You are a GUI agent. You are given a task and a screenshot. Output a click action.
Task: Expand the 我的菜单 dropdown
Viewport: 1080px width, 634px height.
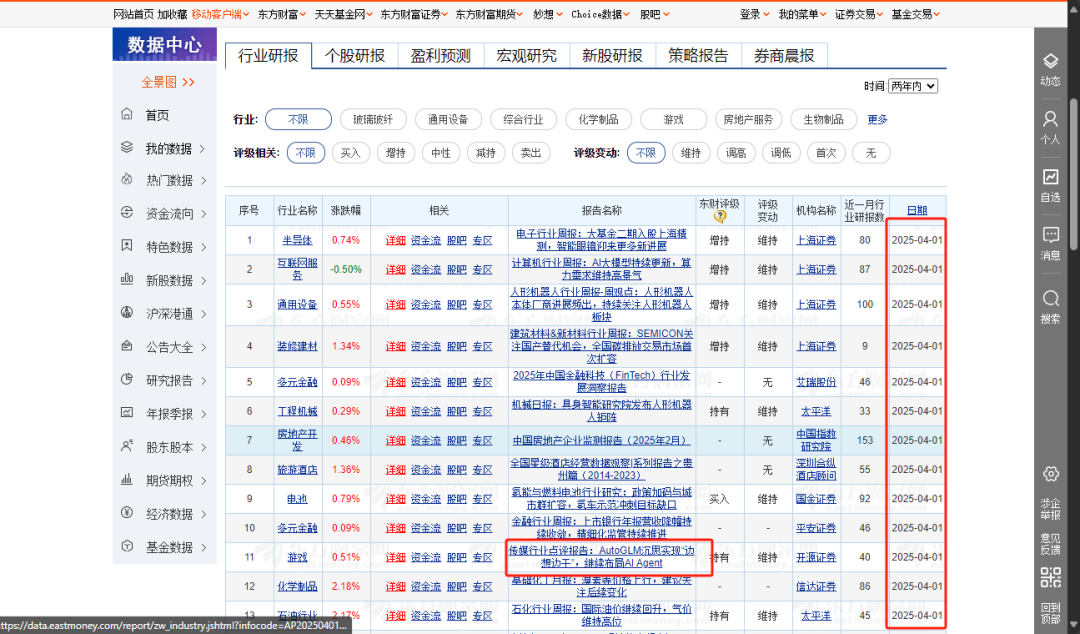[802, 14]
